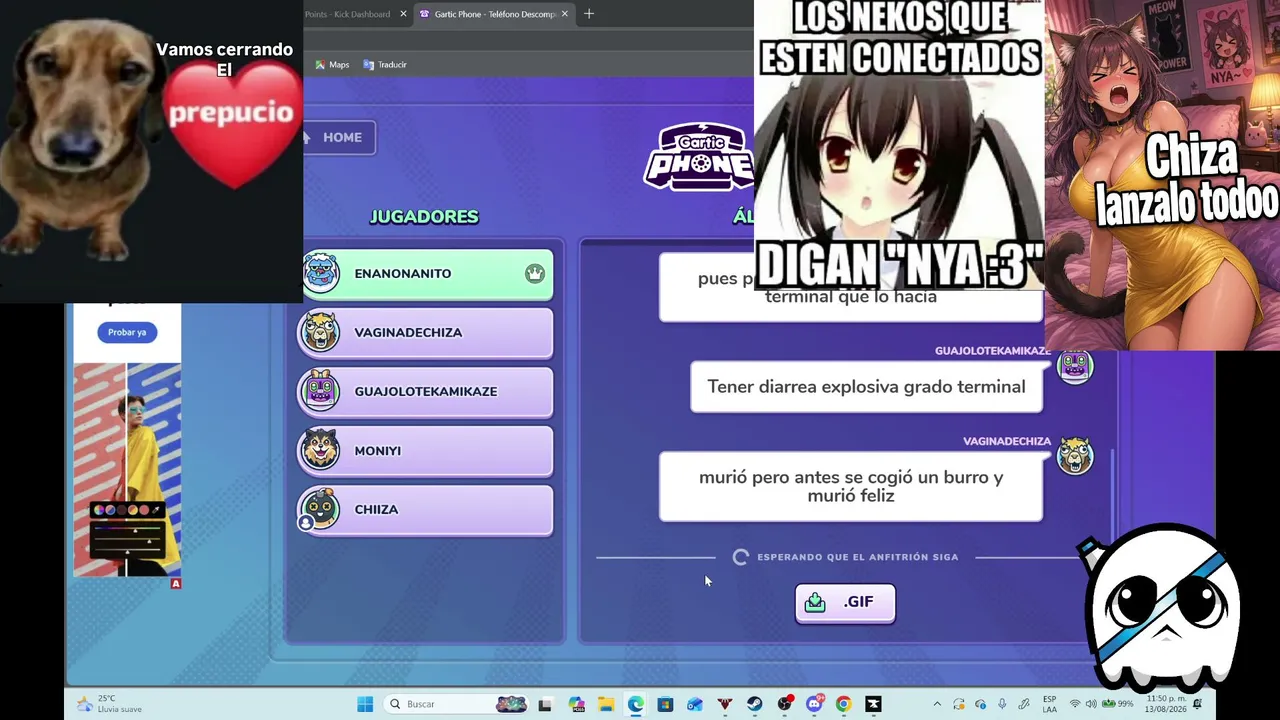Click the JUGADORES heading
This screenshot has height=720, width=1280.
tap(424, 217)
